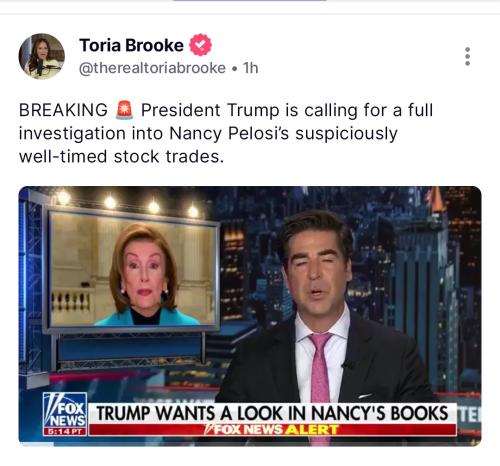500x466 pixels.
Task: Tap the headline "Trump Wants a Look in Nancy's Books"
Action: coord(272,413)
